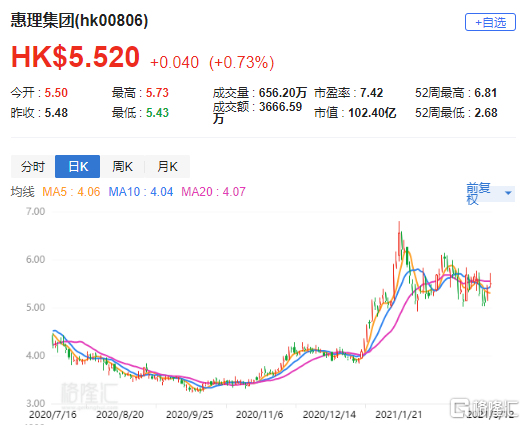Click the 2020/9/25 date axis label
The height and width of the screenshot is (425, 525).
[x=190, y=415]
